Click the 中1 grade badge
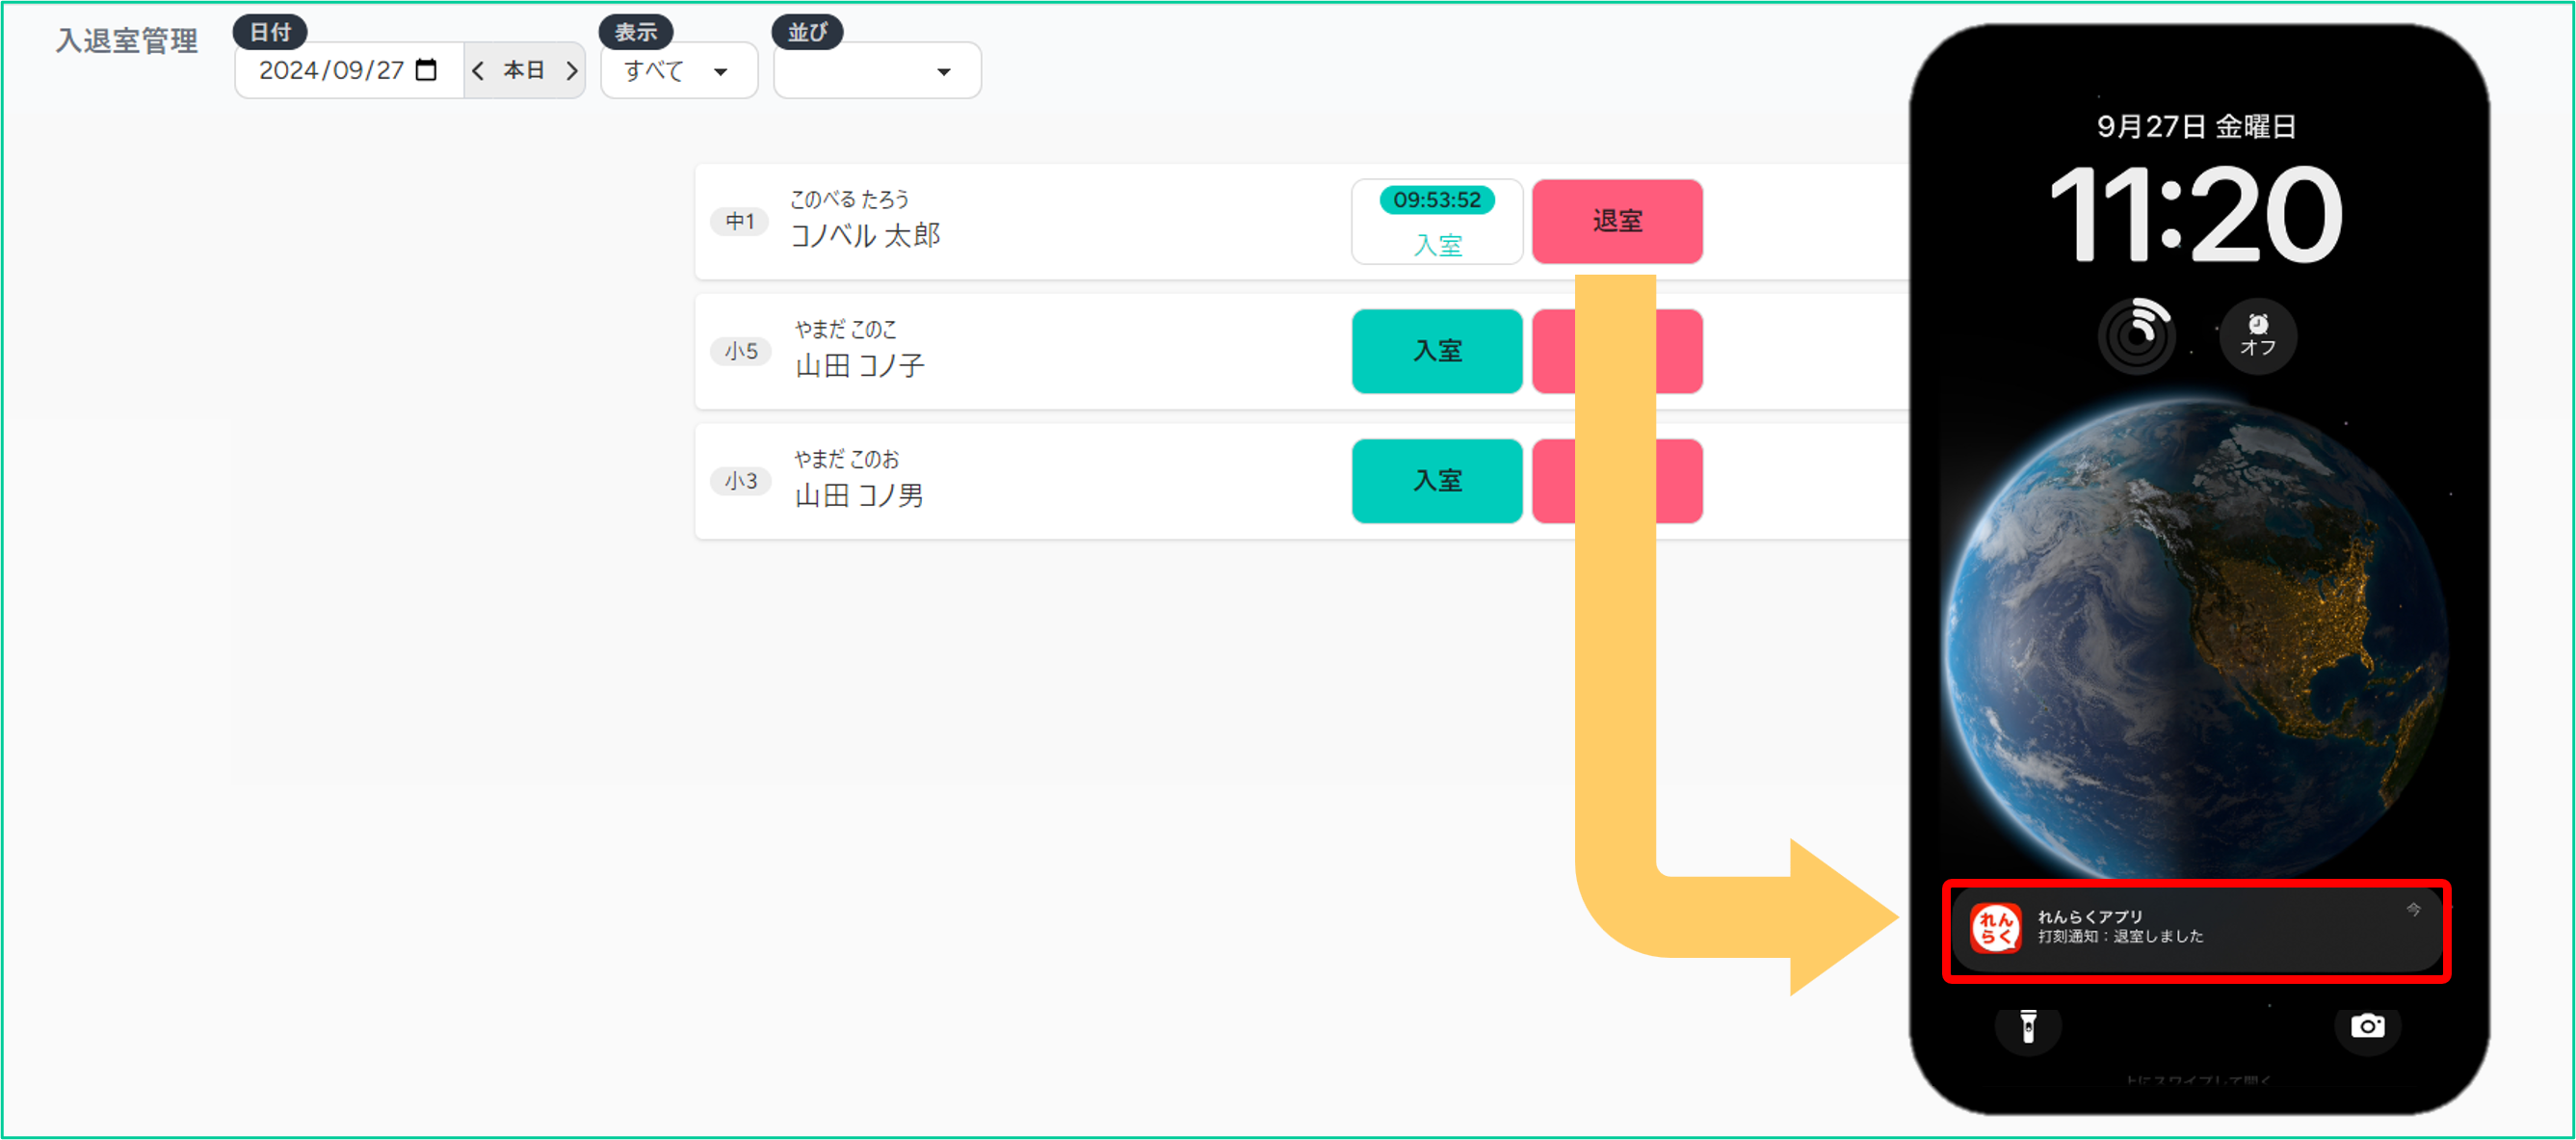The image size is (2576, 1140). coord(740,221)
